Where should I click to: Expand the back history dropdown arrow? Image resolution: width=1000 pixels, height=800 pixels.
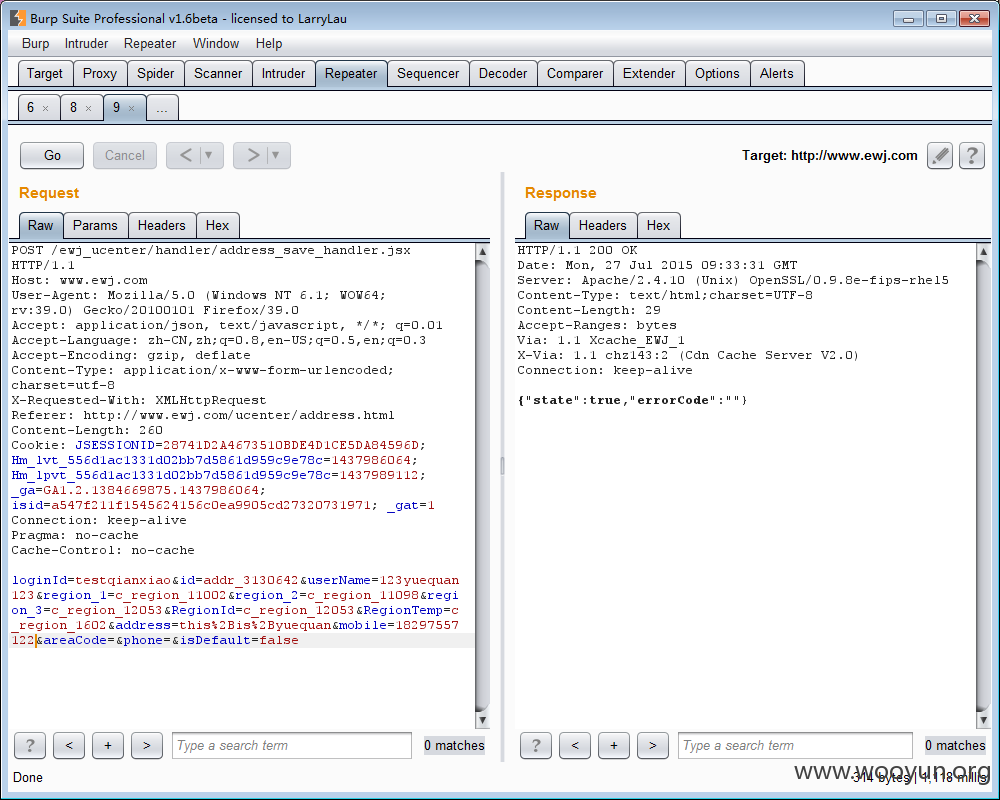pos(209,156)
